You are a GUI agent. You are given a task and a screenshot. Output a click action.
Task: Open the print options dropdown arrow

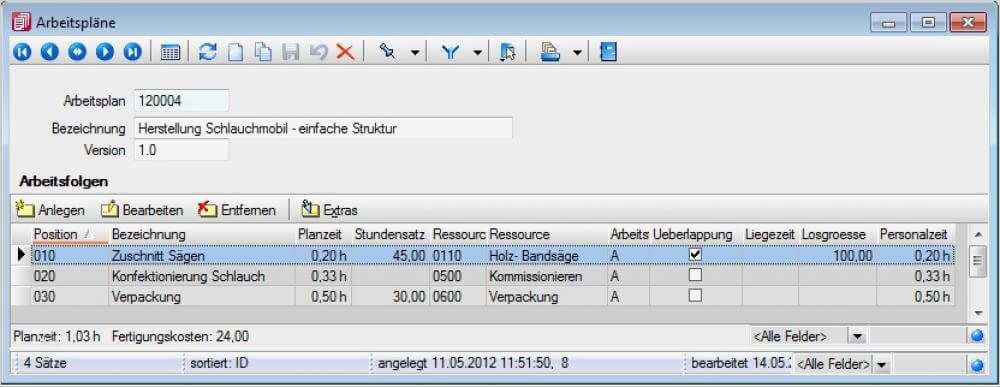[x=577, y=53]
